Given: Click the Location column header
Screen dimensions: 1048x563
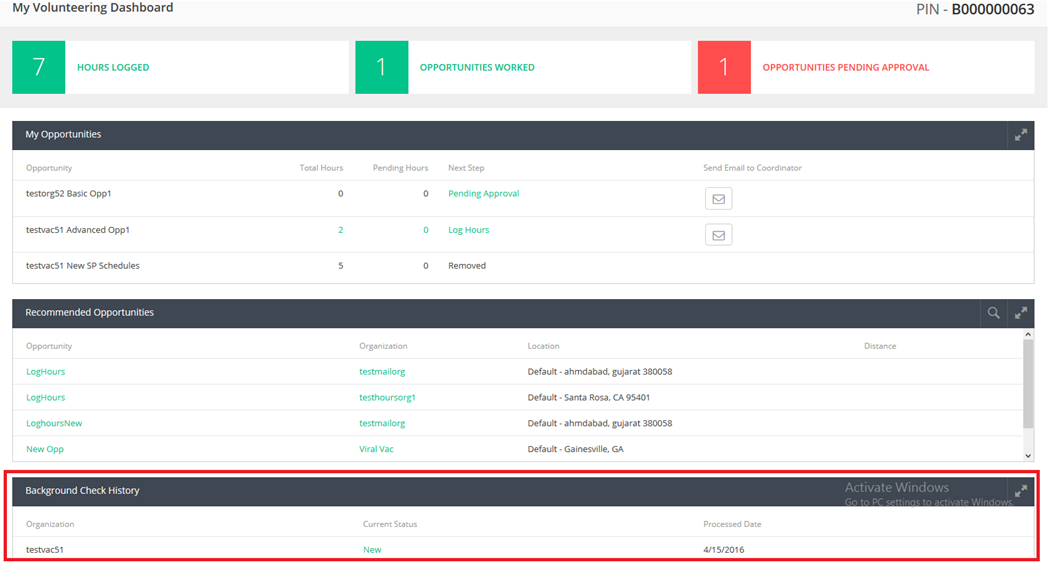Looking at the screenshot, I should pyautogui.click(x=543, y=346).
